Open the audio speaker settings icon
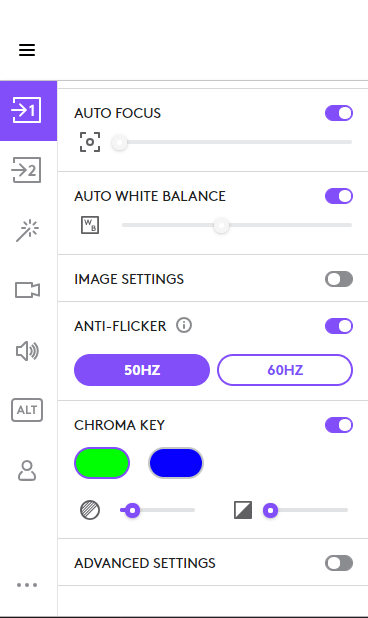368x618 pixels. [27, 351]
